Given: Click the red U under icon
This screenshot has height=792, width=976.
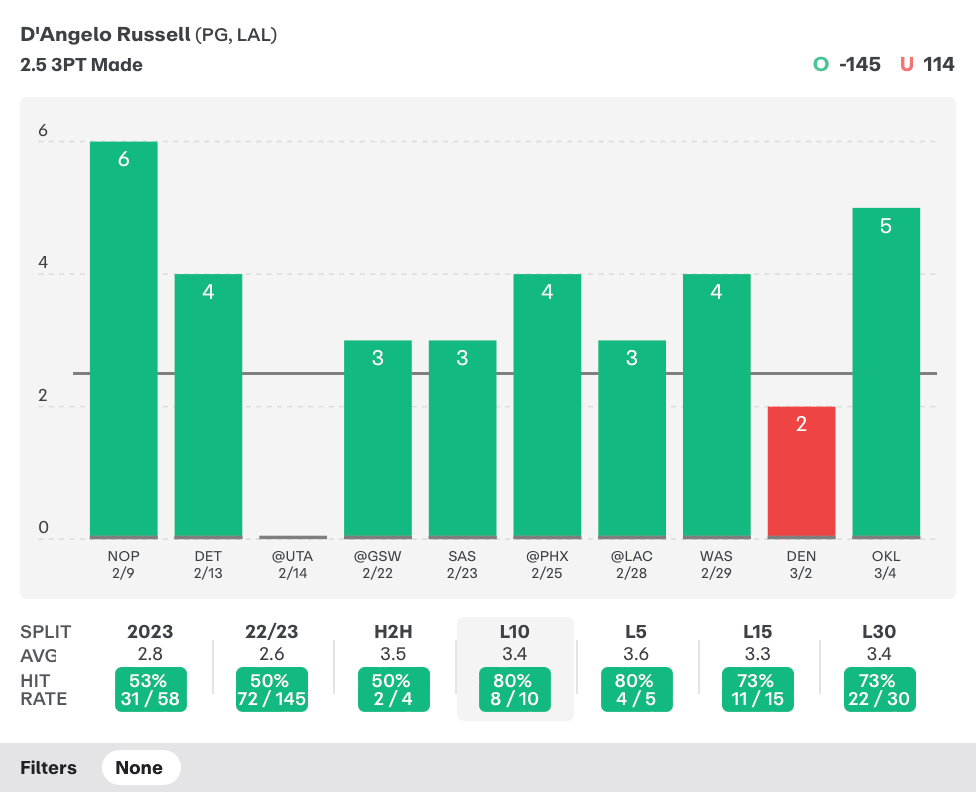Looking at the screenshot, I should [907, 64].
